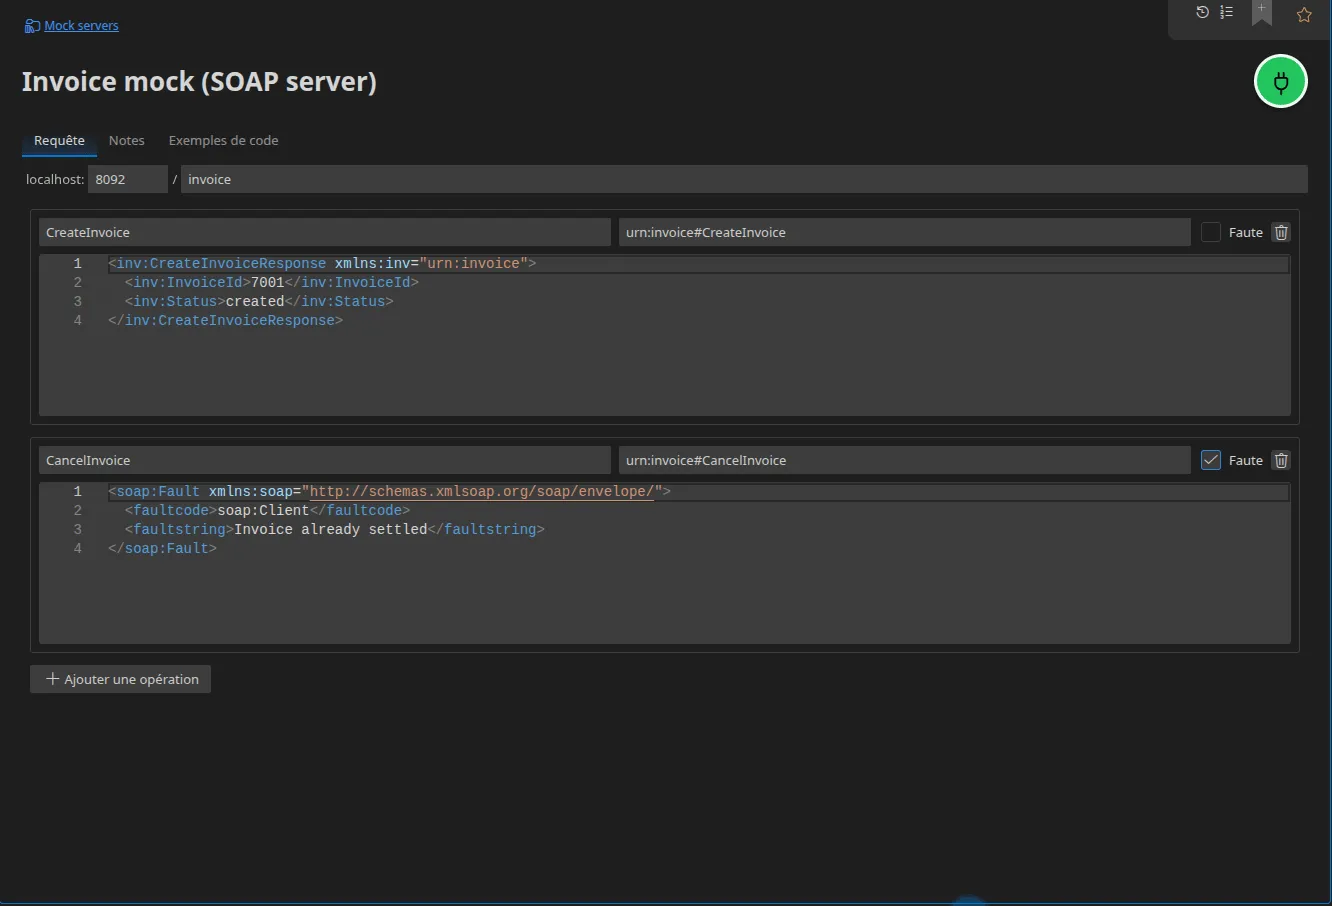Edit the urn:invoice#CancelInvoice action field

coord(905,460)
